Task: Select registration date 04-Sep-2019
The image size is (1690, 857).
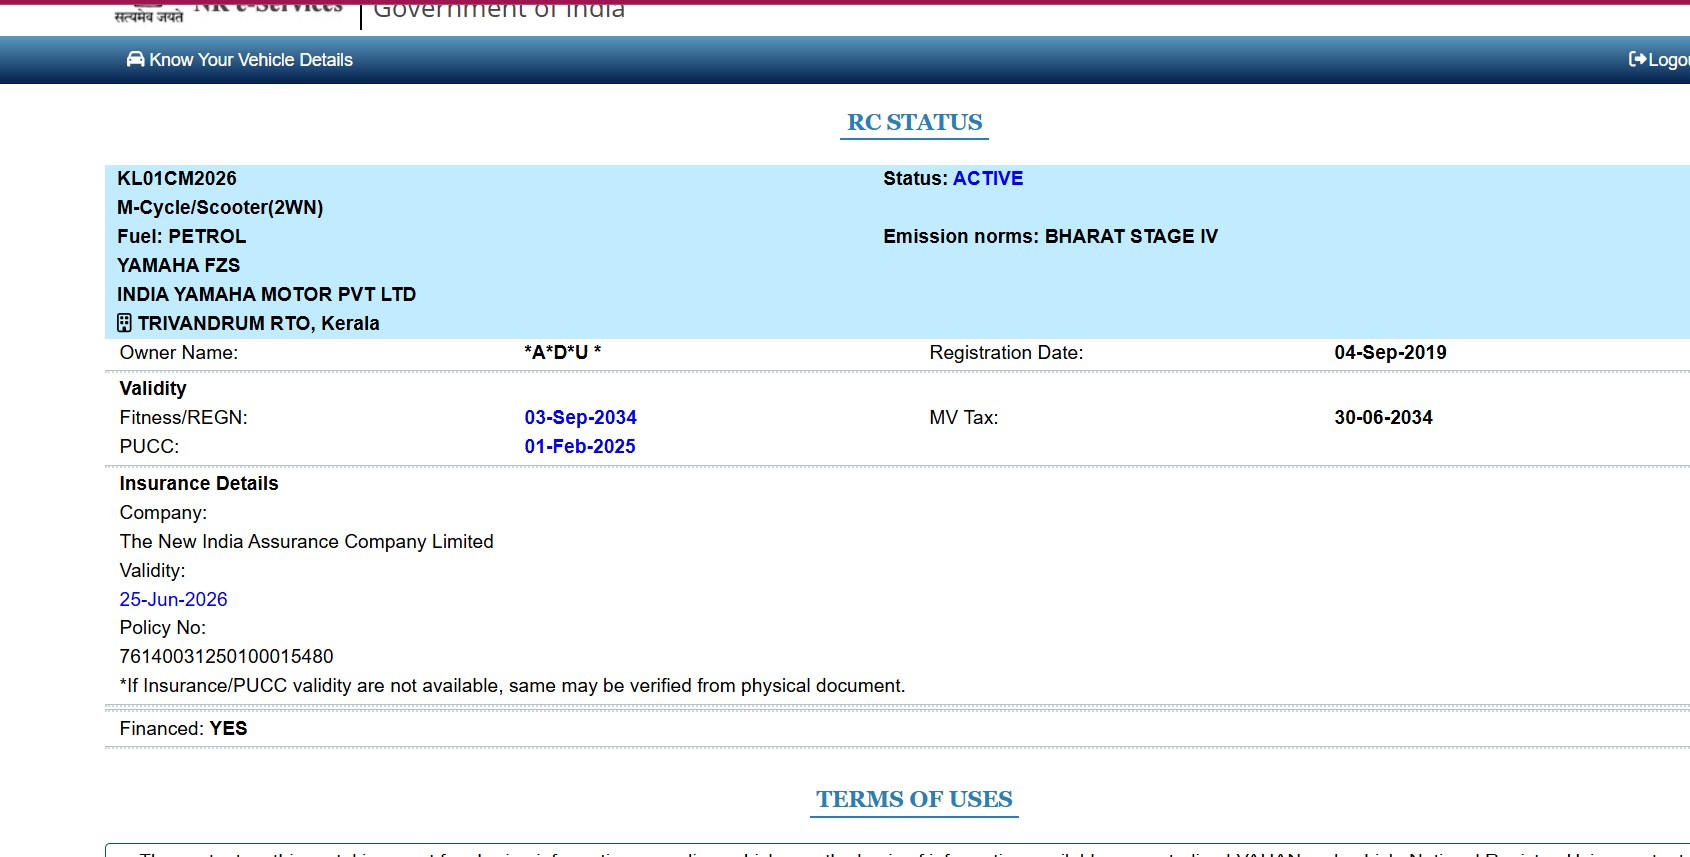Action: 1390,352
